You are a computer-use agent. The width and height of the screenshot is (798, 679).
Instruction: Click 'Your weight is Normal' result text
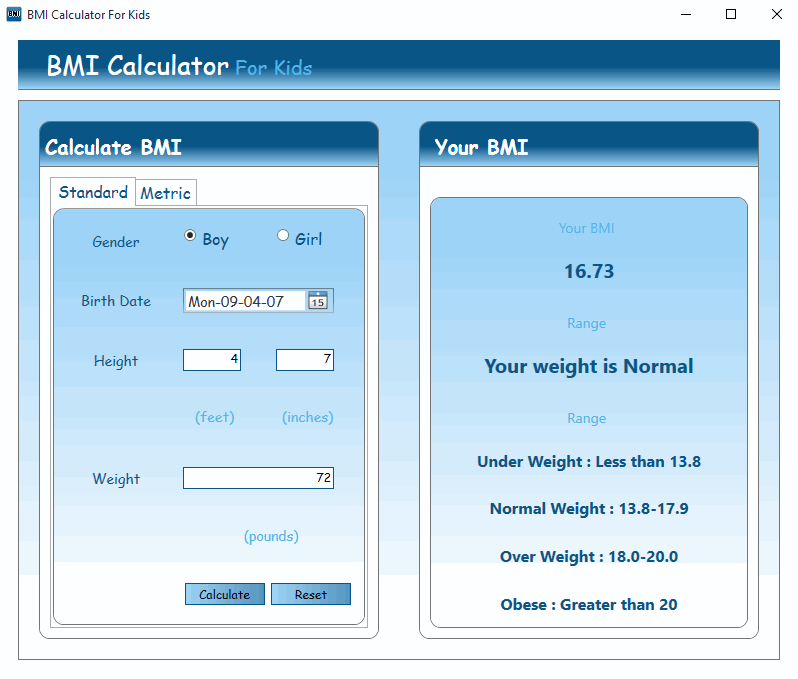pyautogui.click(x=589, y=366)
